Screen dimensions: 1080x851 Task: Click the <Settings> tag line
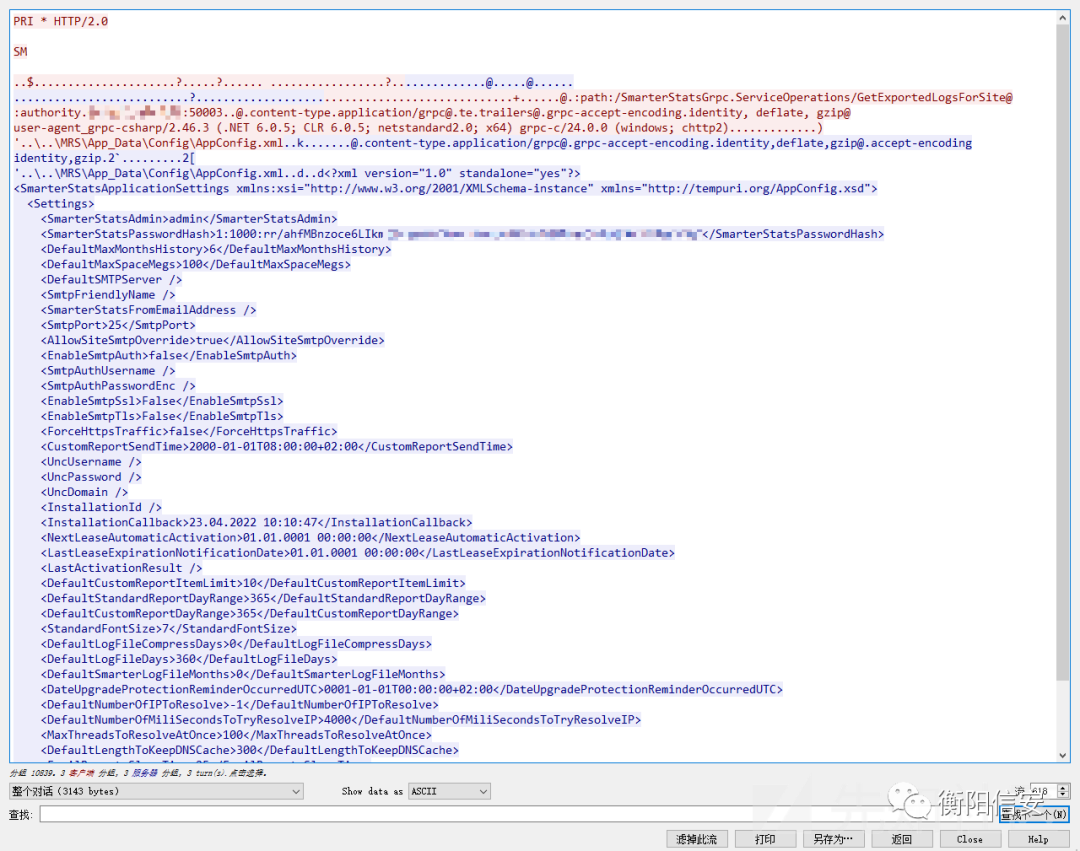61,204
